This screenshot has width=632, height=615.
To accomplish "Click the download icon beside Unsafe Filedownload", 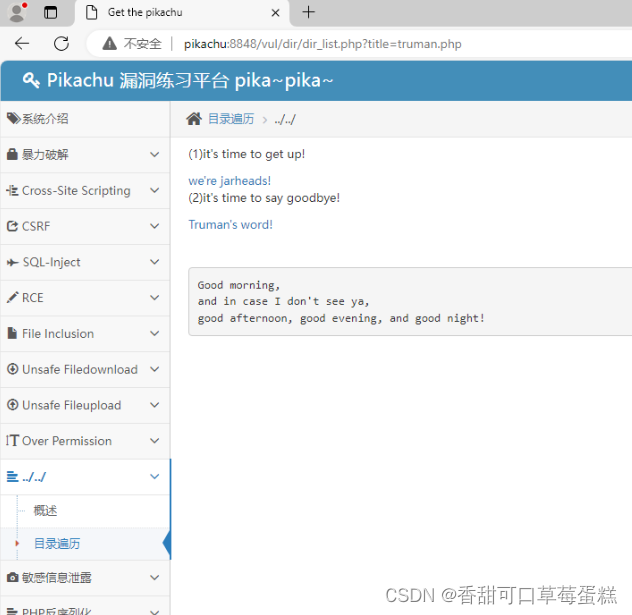I will pyautogui.click(x=12, y=369).
